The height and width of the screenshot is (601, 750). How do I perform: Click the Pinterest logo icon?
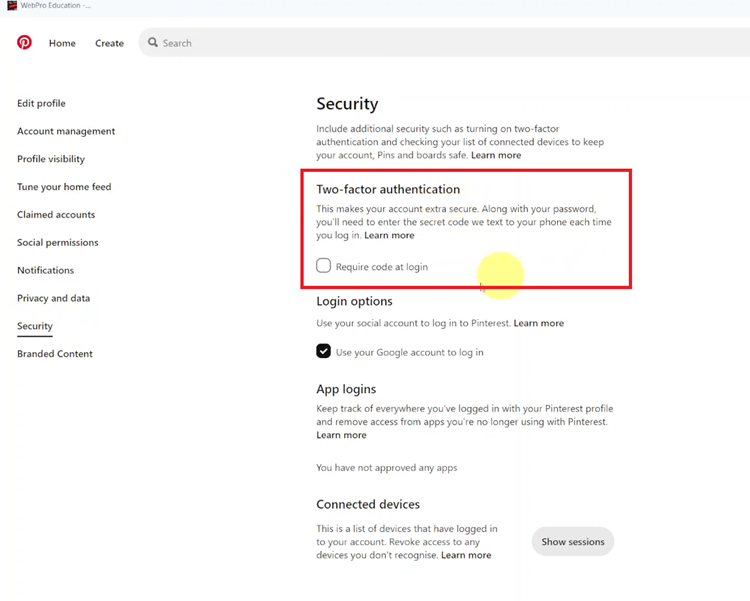pos(24,43)
